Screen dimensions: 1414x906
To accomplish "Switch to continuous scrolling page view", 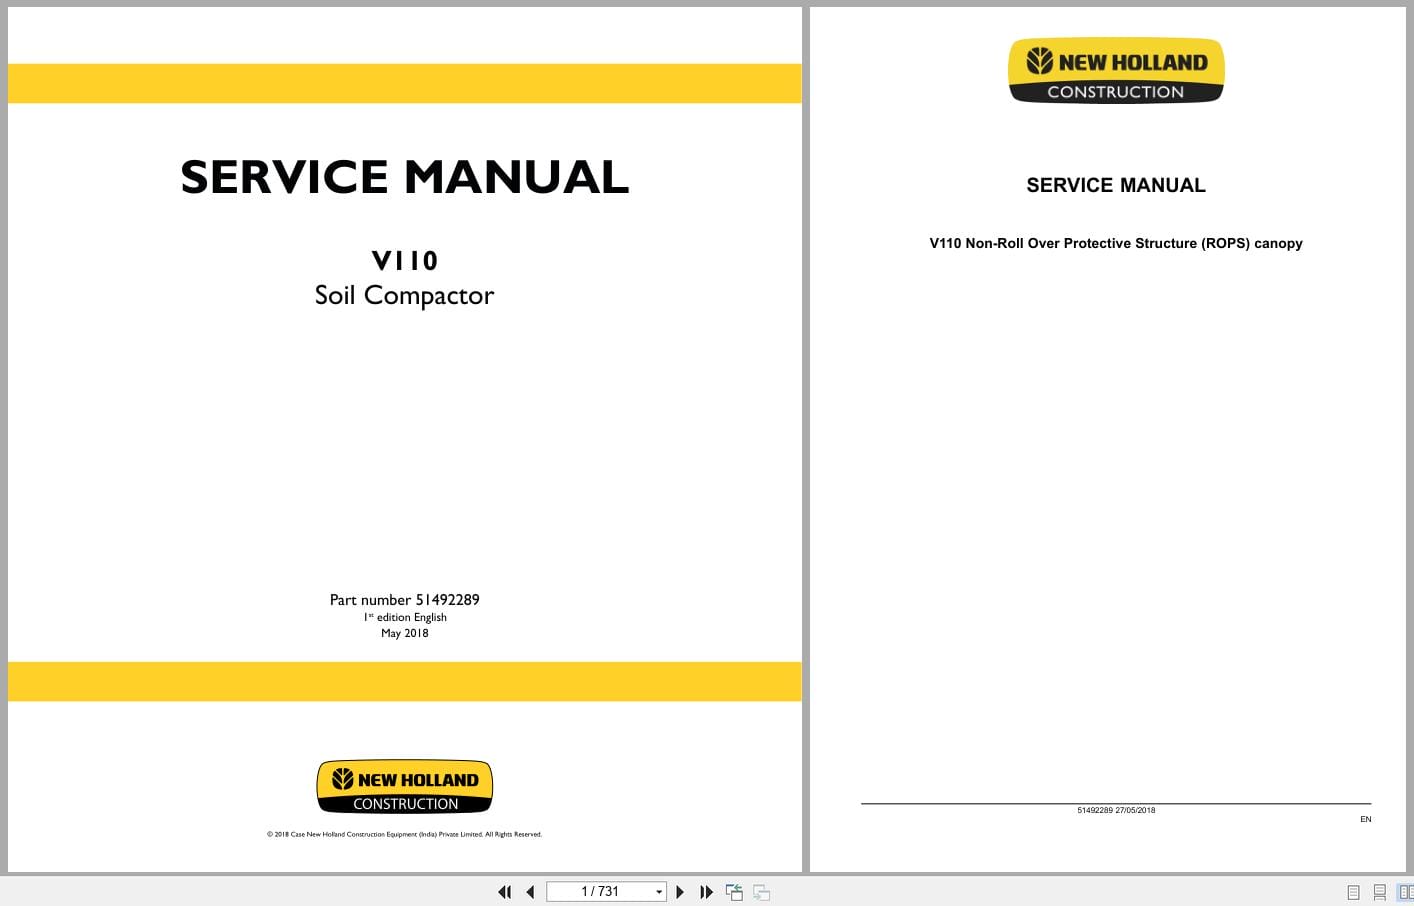I will pyautogui.click(x=1379, y=892).
